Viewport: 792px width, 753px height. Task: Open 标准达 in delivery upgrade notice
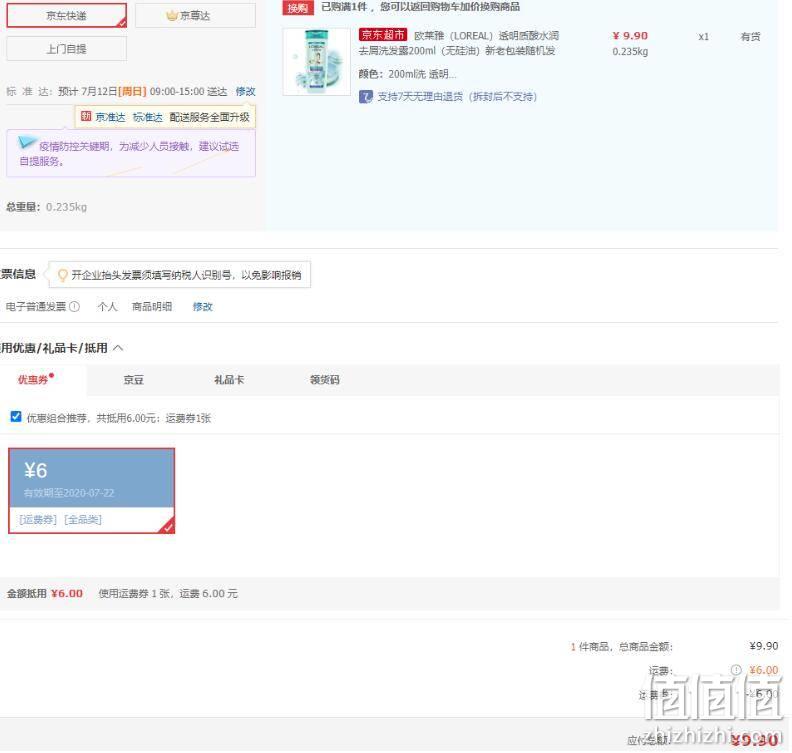147,117
